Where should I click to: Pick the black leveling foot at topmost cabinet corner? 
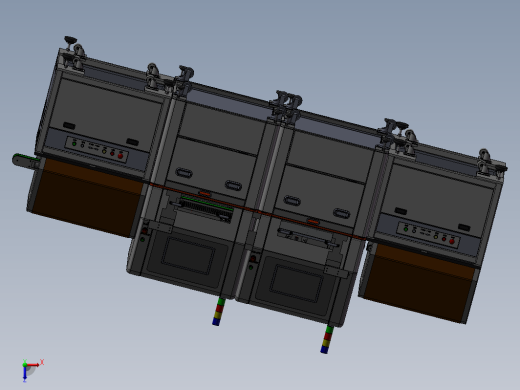(x=70, y=40)
